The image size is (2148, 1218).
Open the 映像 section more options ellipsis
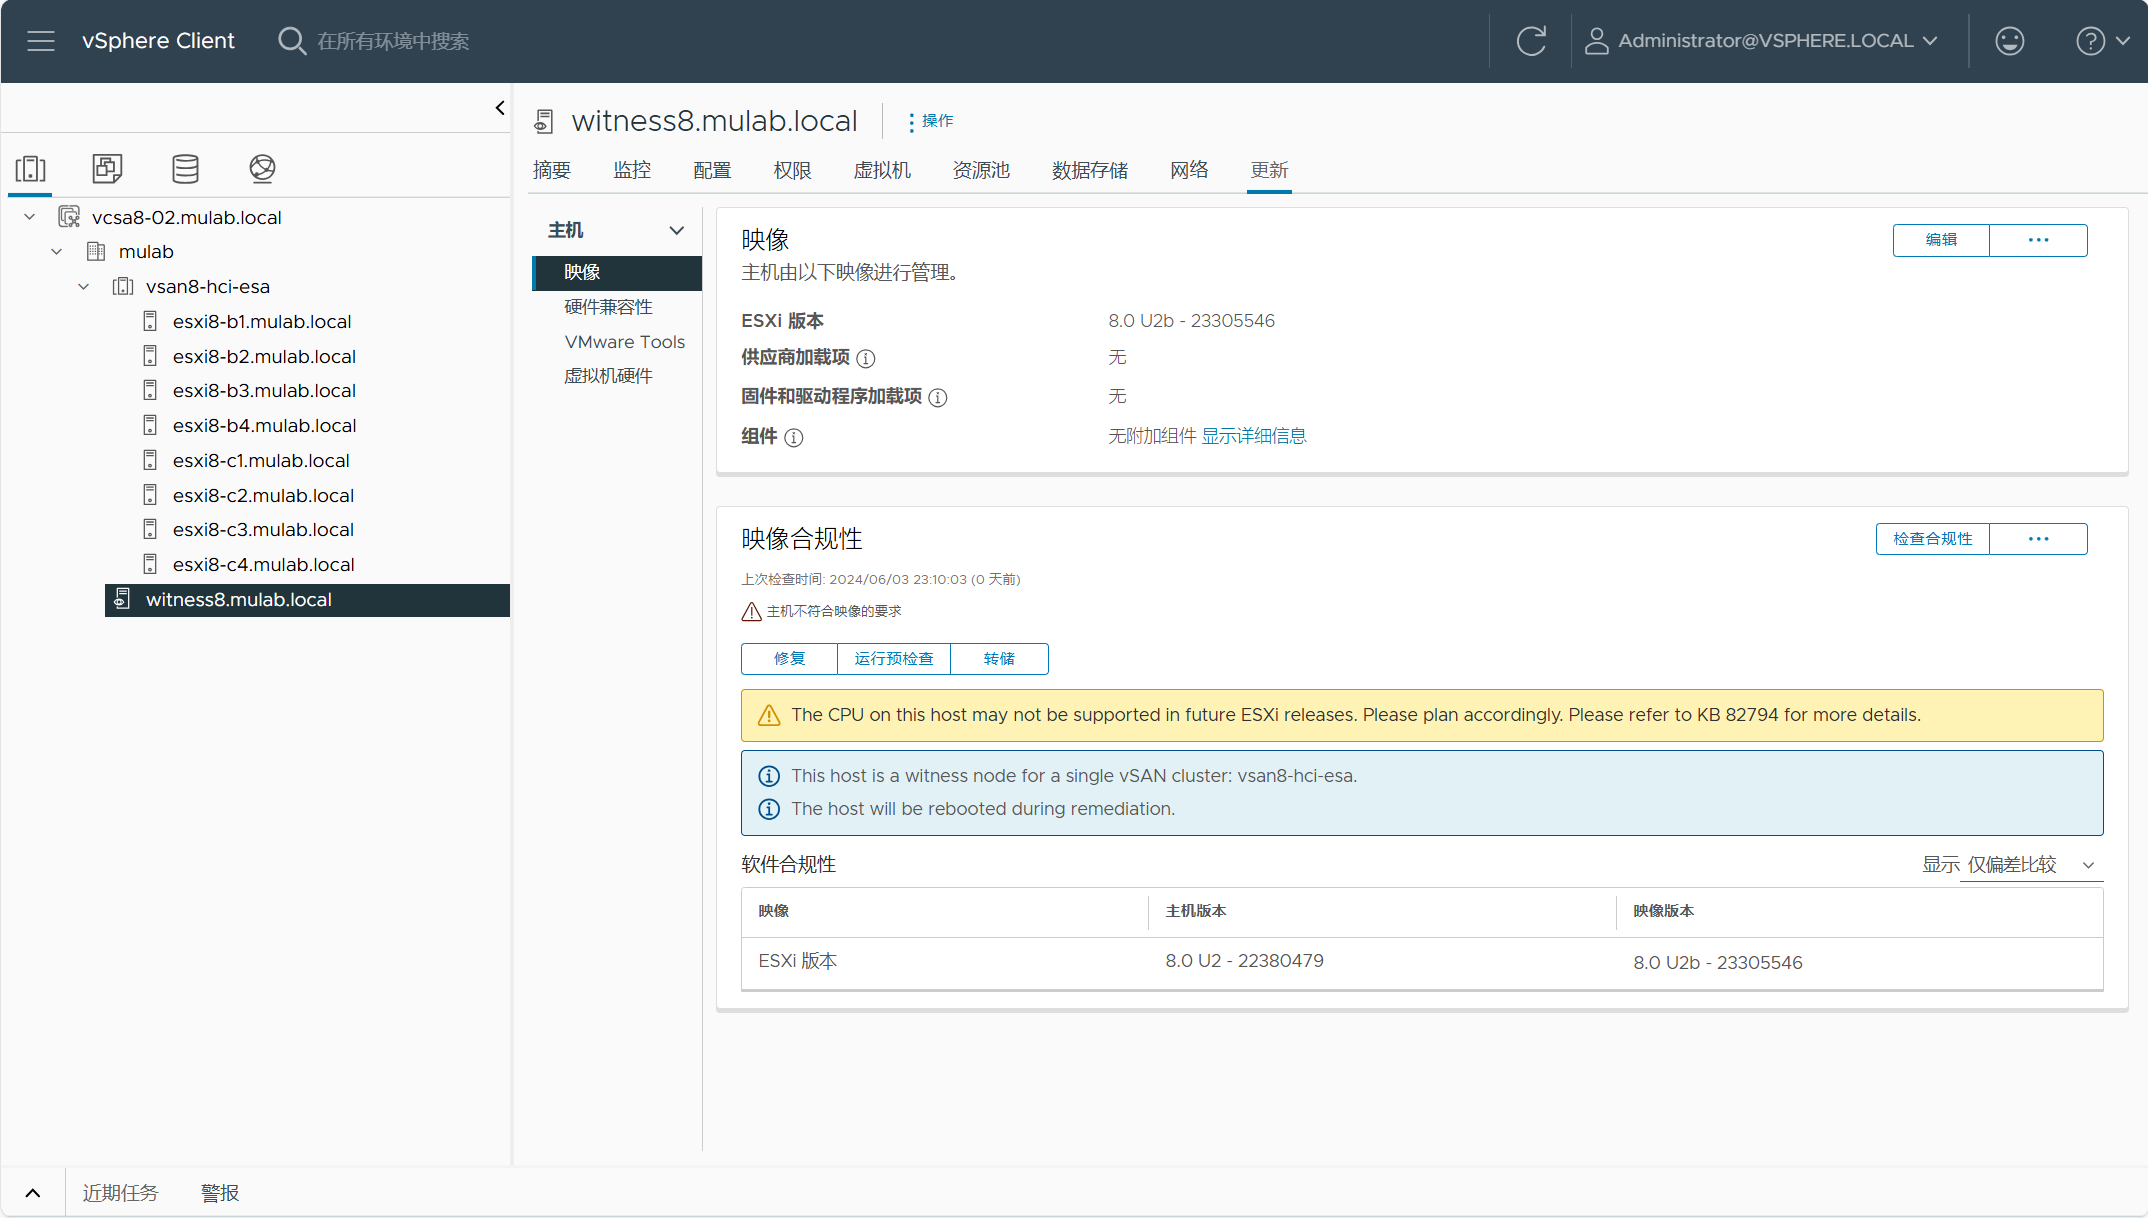pos(2038,240)
